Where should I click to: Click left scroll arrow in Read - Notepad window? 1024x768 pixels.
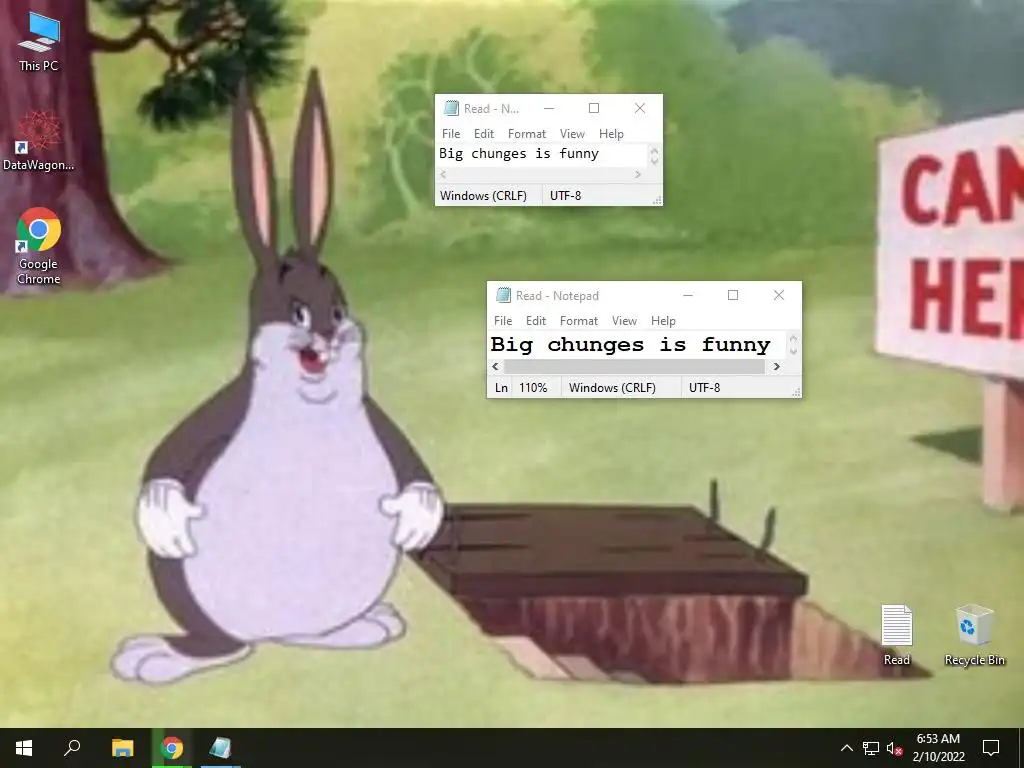coord(495,366)
